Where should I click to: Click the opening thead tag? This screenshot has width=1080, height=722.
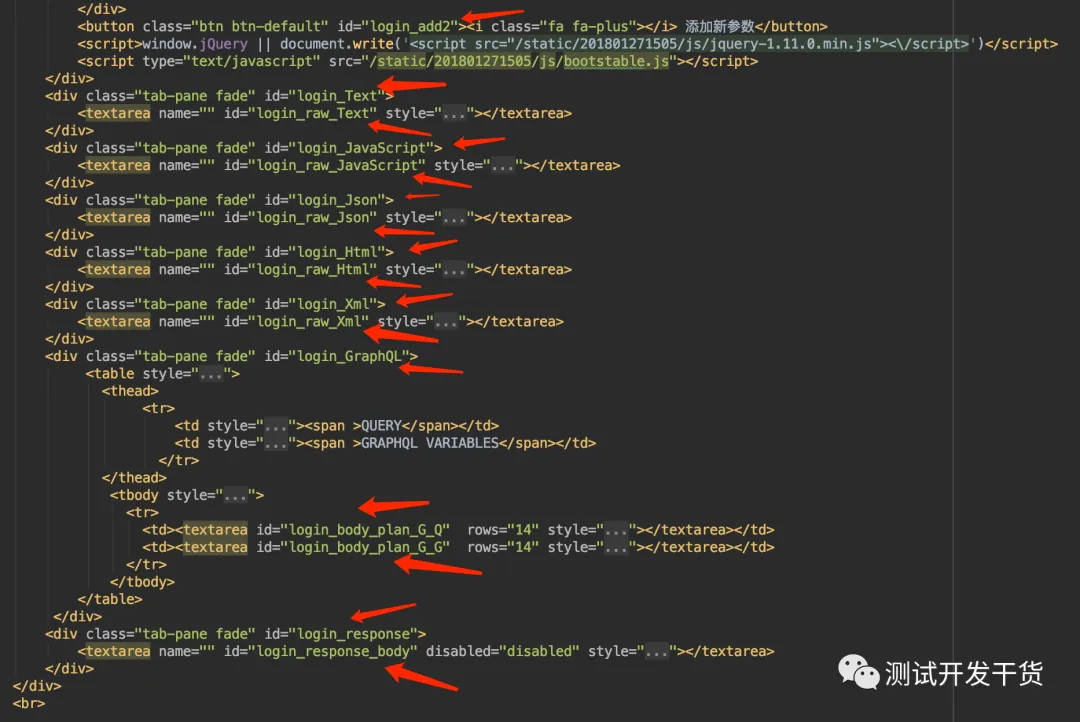click(x=130, y=391)
